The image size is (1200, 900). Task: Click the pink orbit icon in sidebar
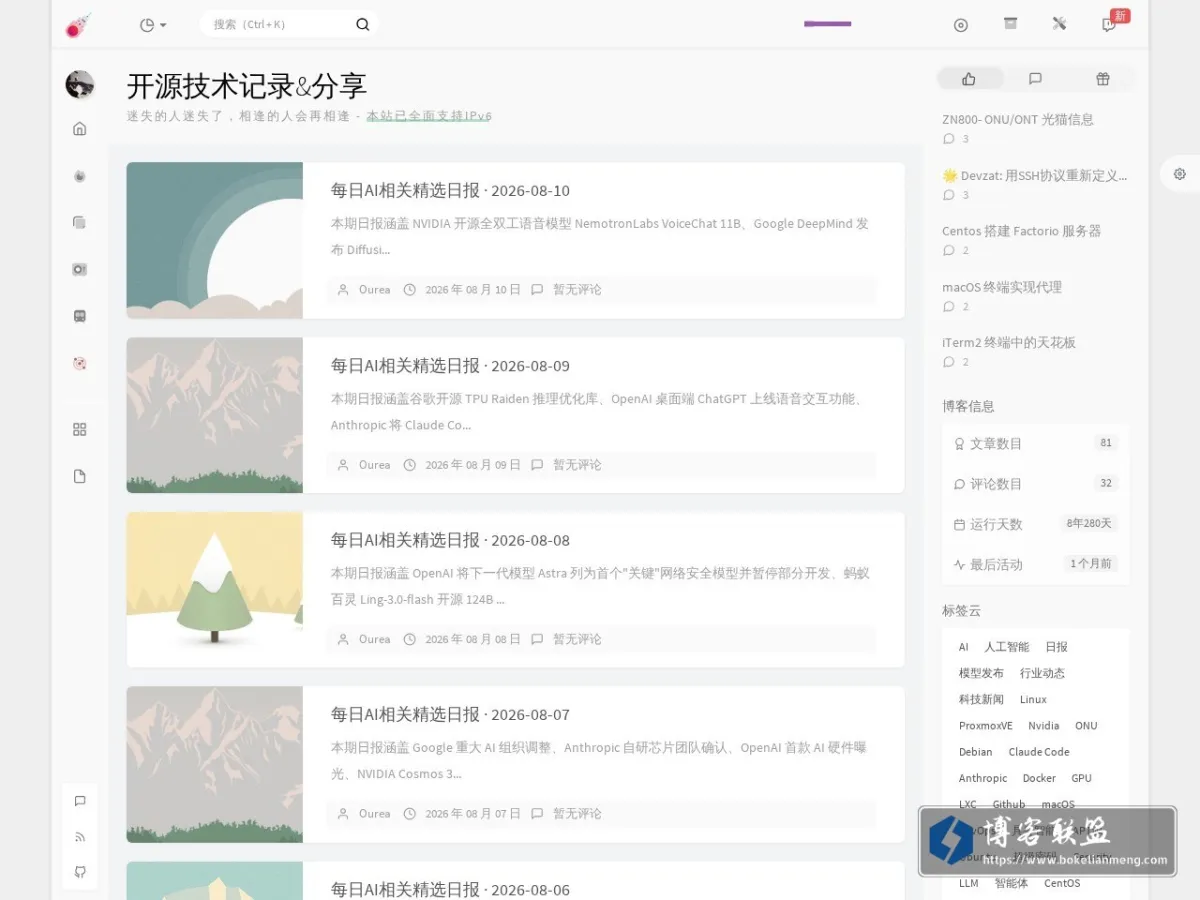coord(80,363)
